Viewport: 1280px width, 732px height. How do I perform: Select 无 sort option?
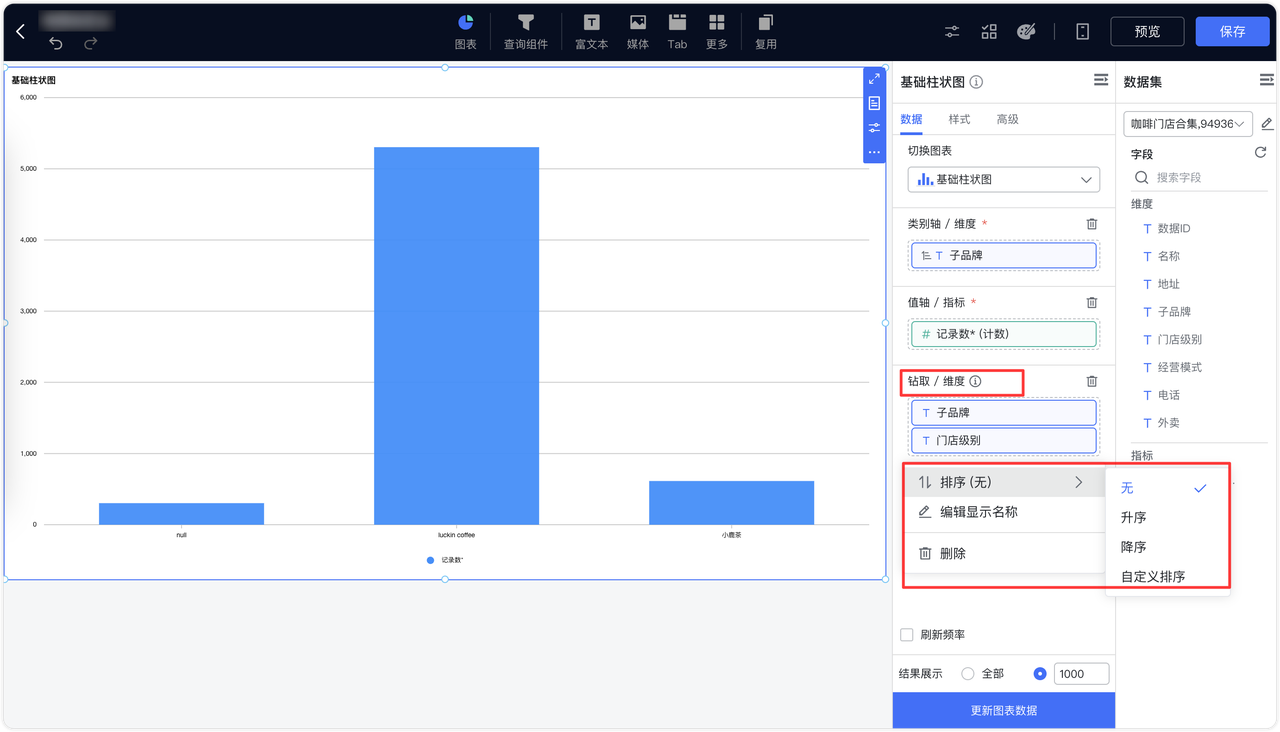pyautogui.click(x=1167, y=488)
